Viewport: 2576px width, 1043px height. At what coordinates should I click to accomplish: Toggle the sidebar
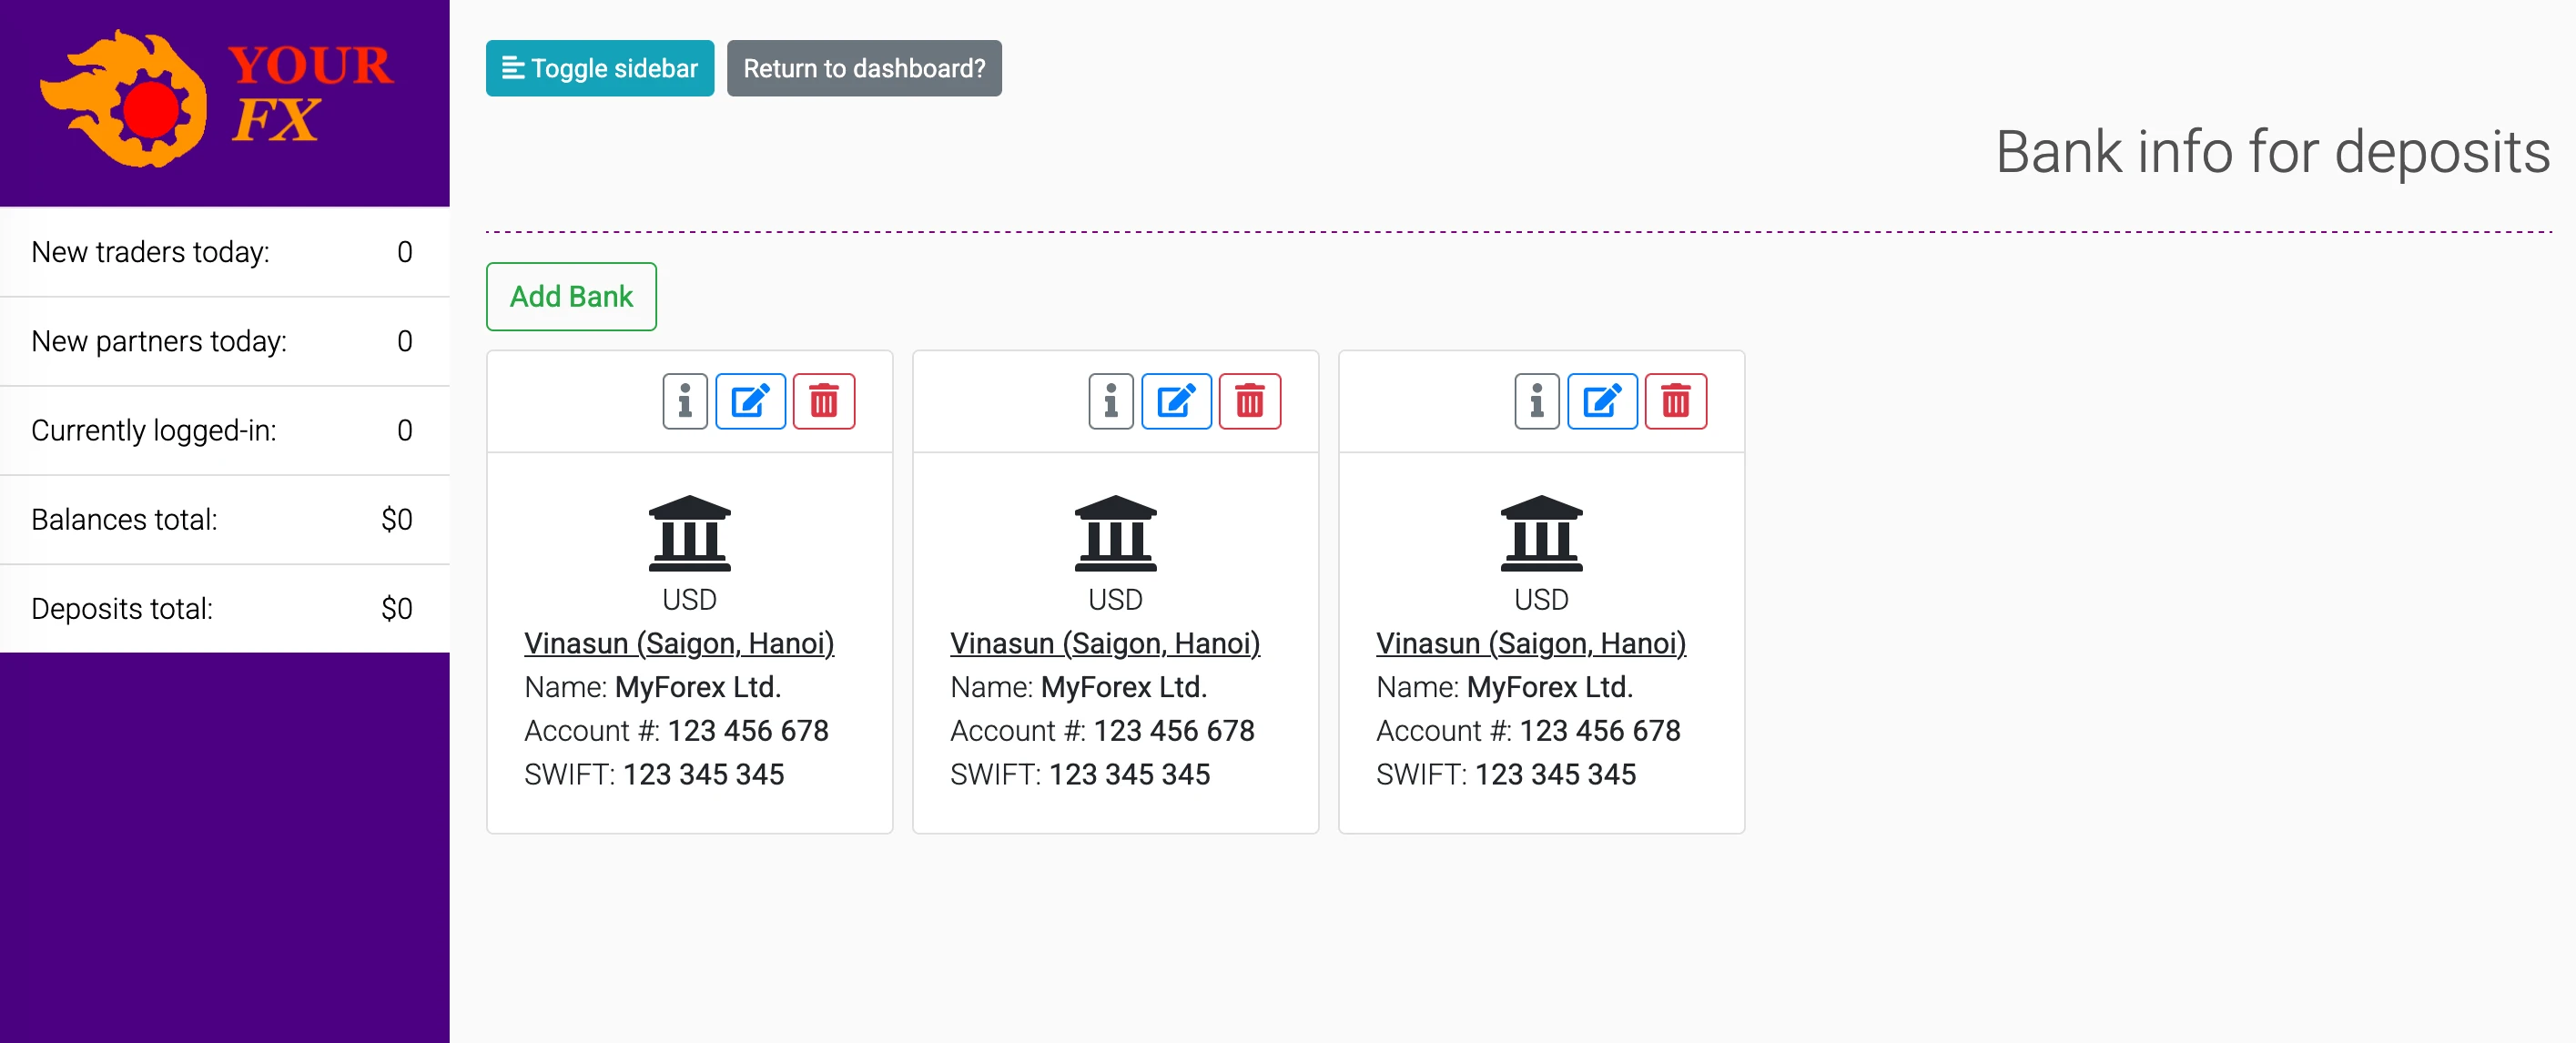599,68
